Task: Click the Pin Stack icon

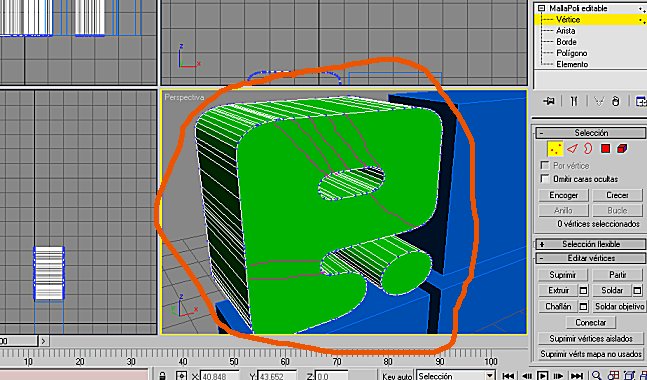Action: (x=549, y=101)
